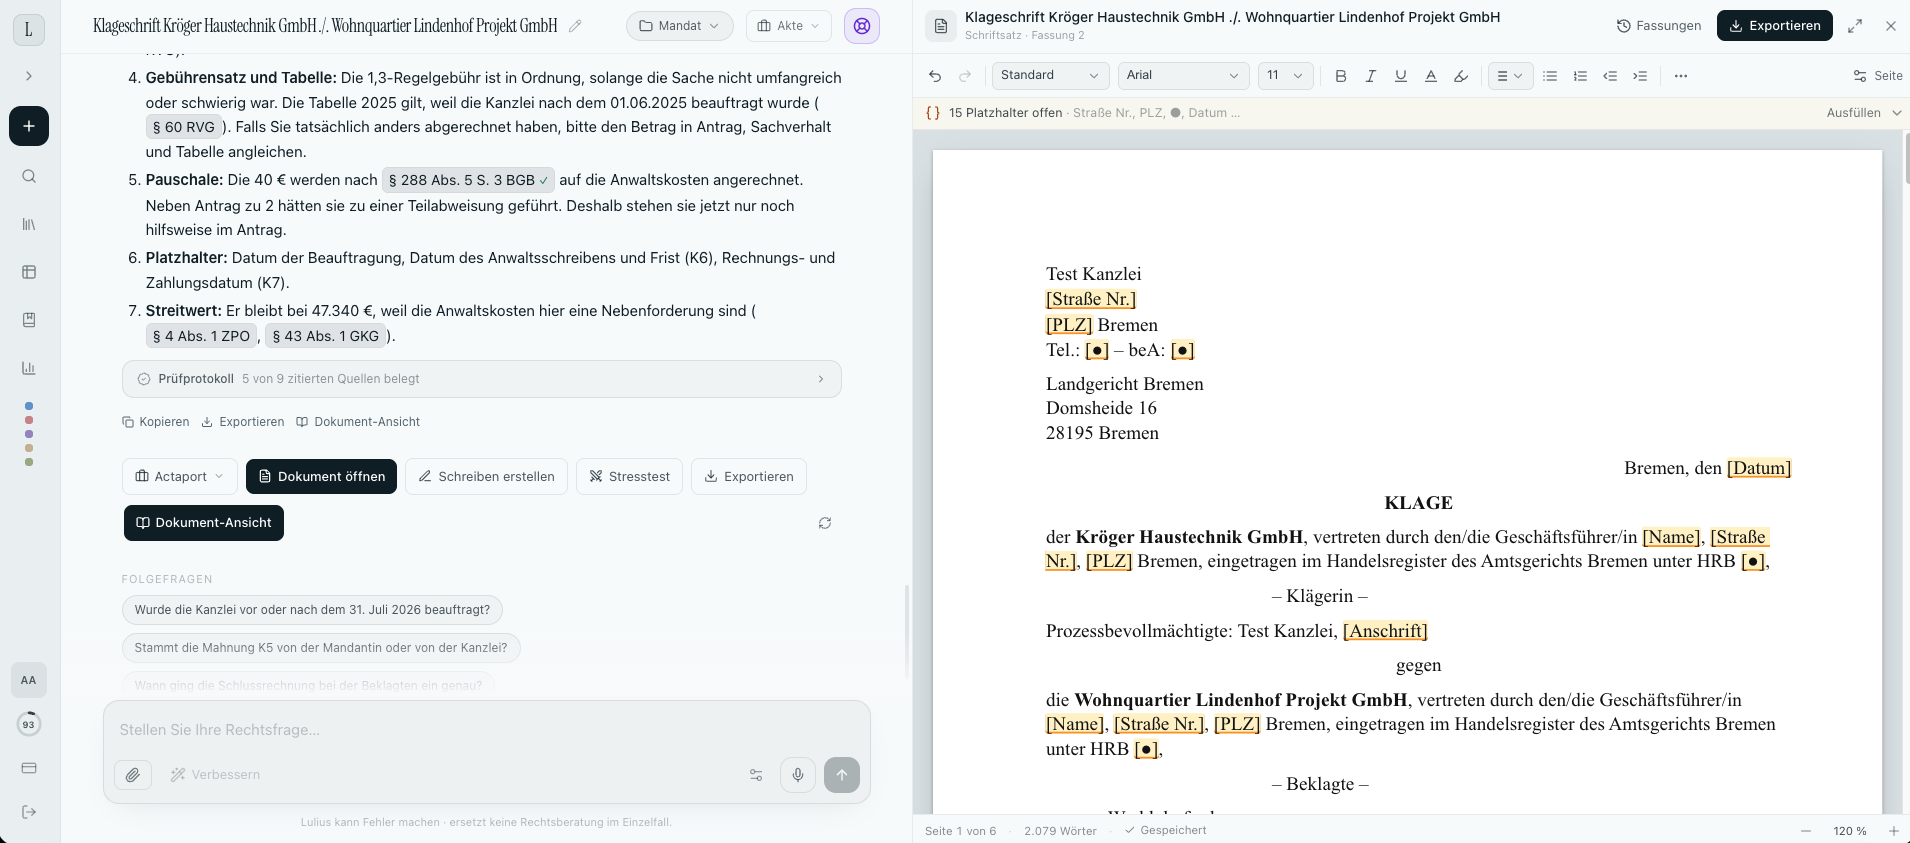Copy the answer with Kopieren

[156, 422]
